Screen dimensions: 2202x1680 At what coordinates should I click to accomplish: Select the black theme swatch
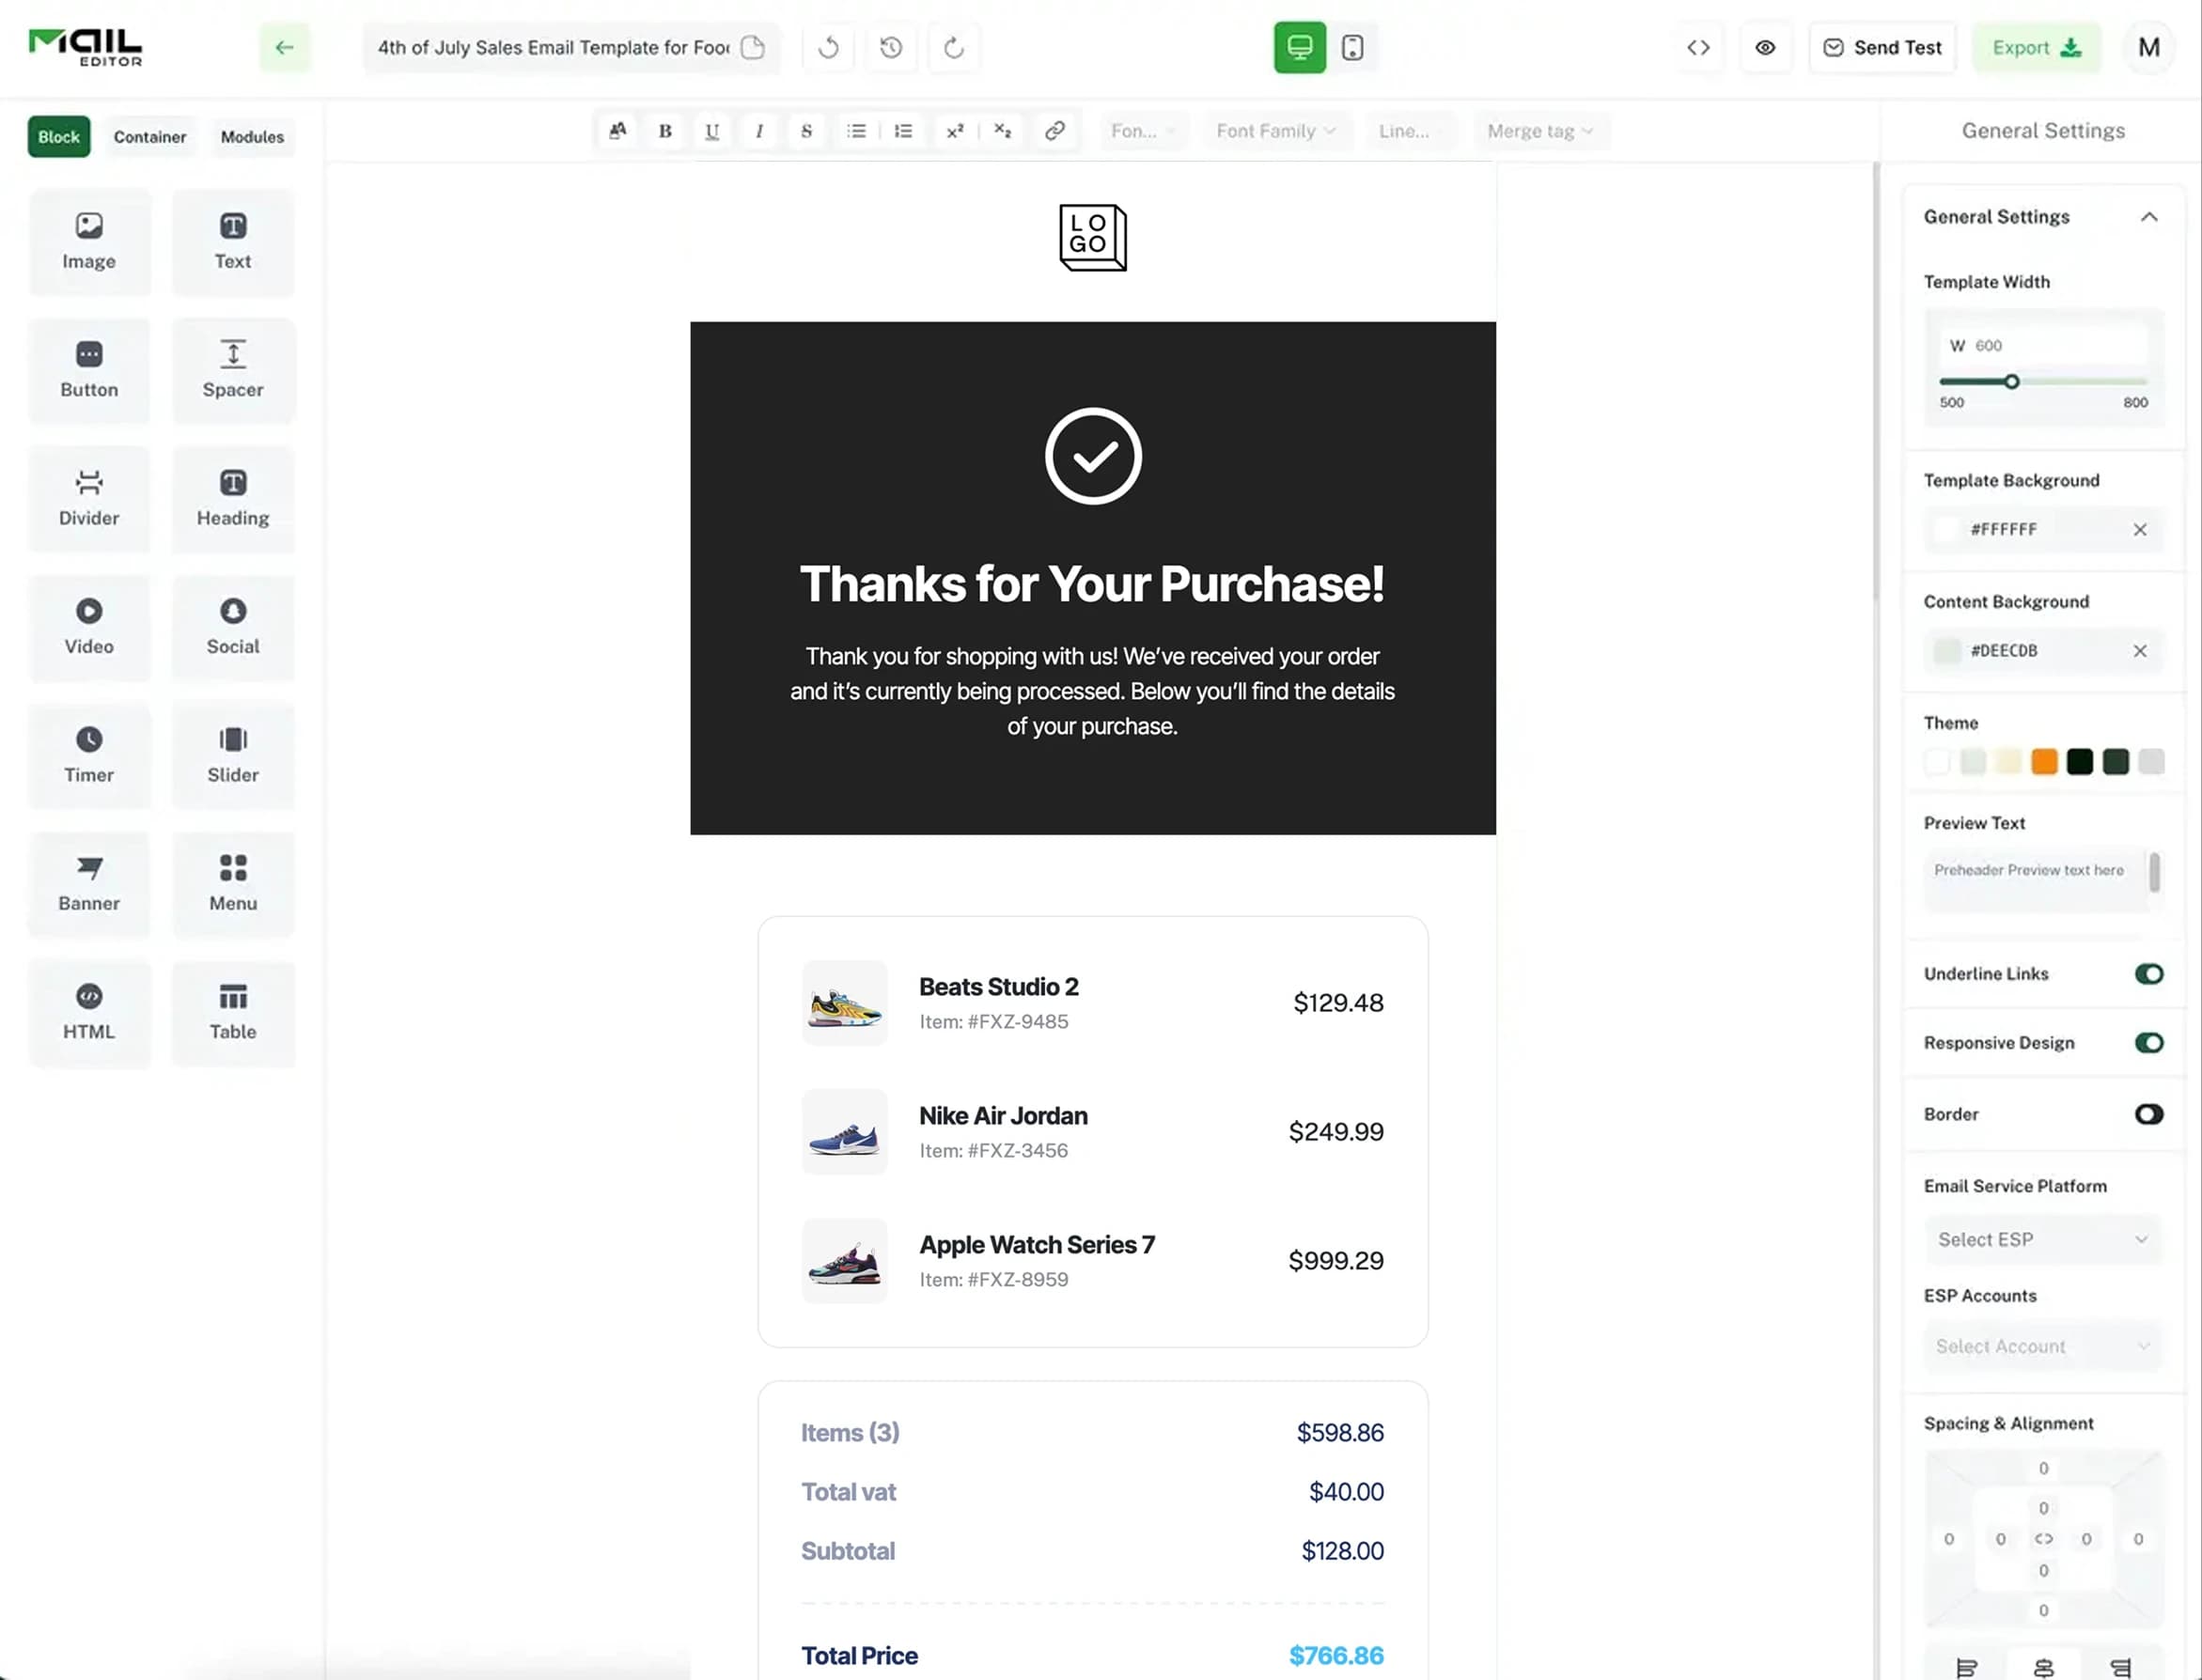pos(2079,762)
